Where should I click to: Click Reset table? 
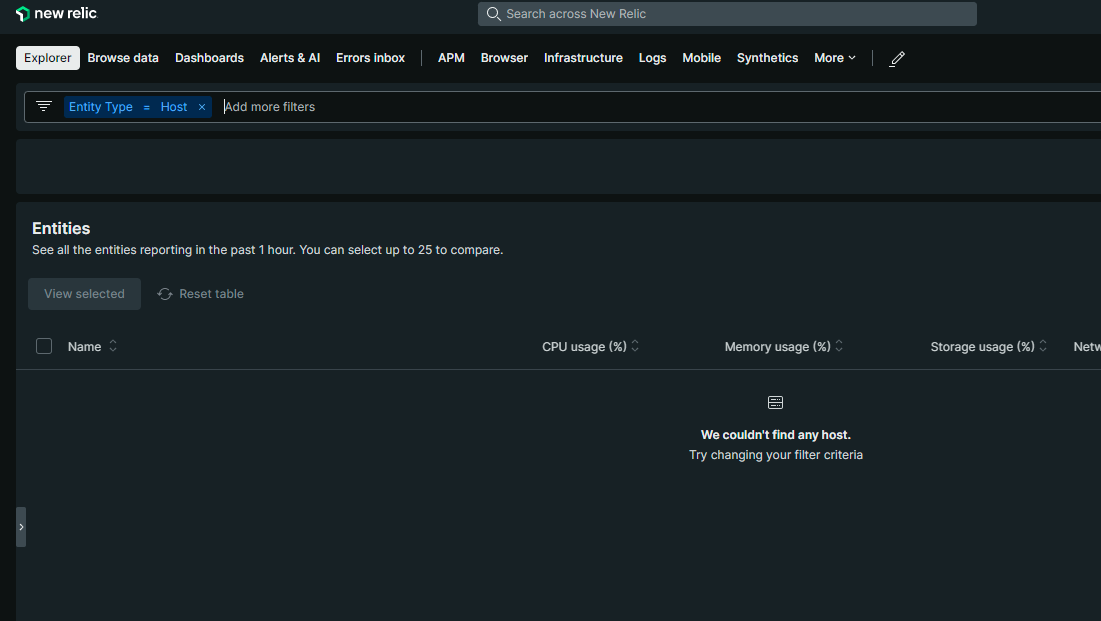(201, 294)
